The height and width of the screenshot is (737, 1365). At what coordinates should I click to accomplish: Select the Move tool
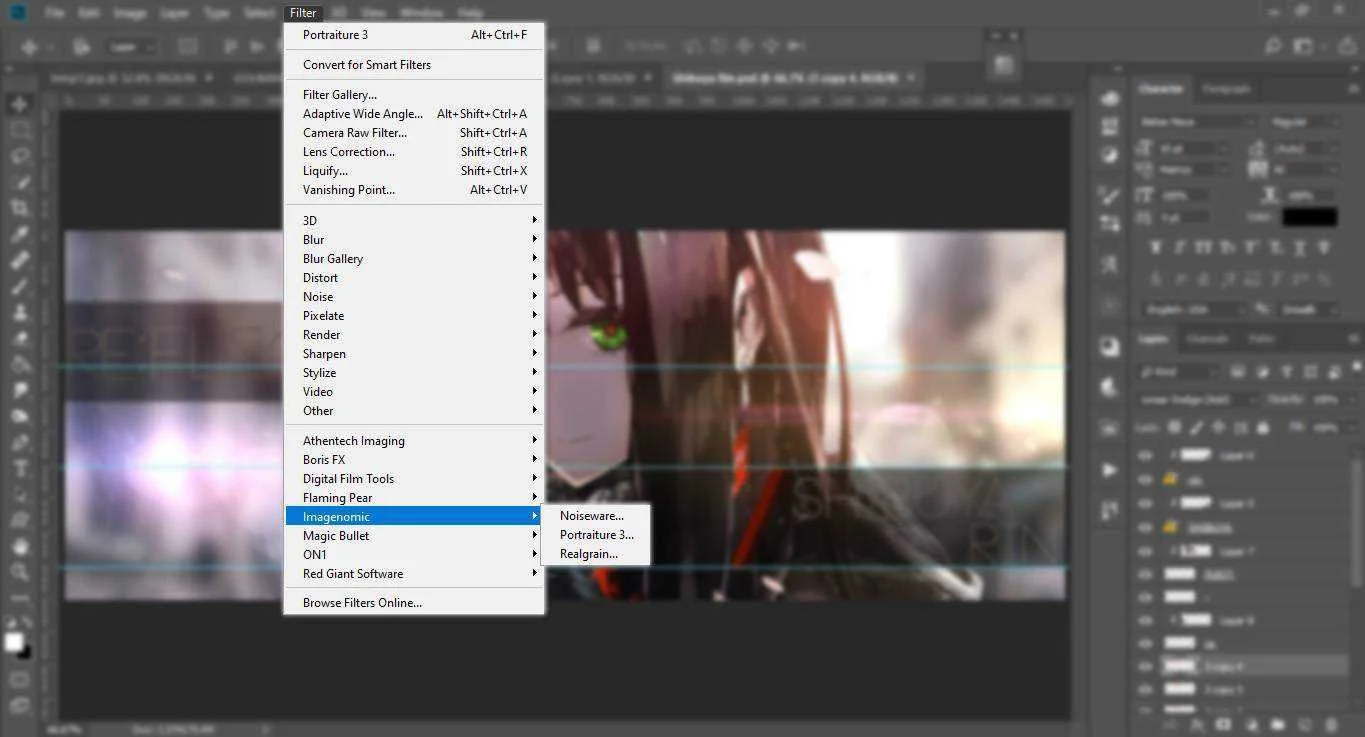tap(19, 105)
